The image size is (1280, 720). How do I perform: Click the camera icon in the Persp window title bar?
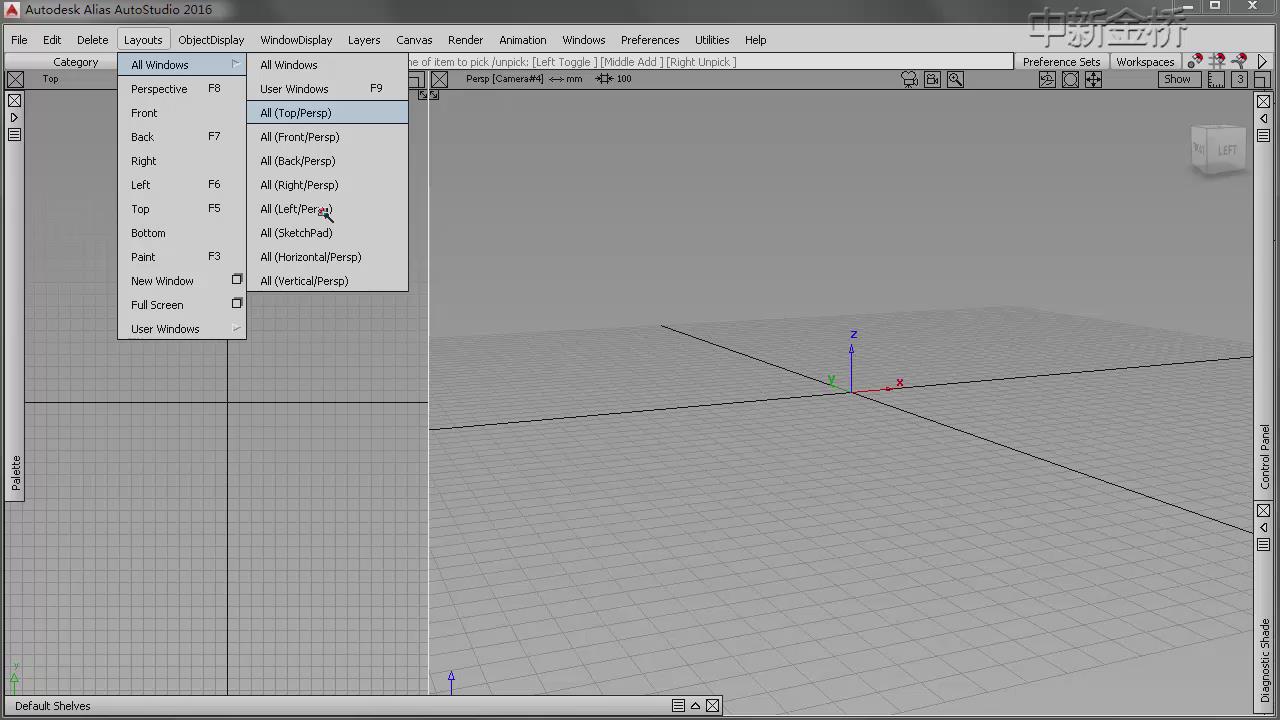coord(909,79)
